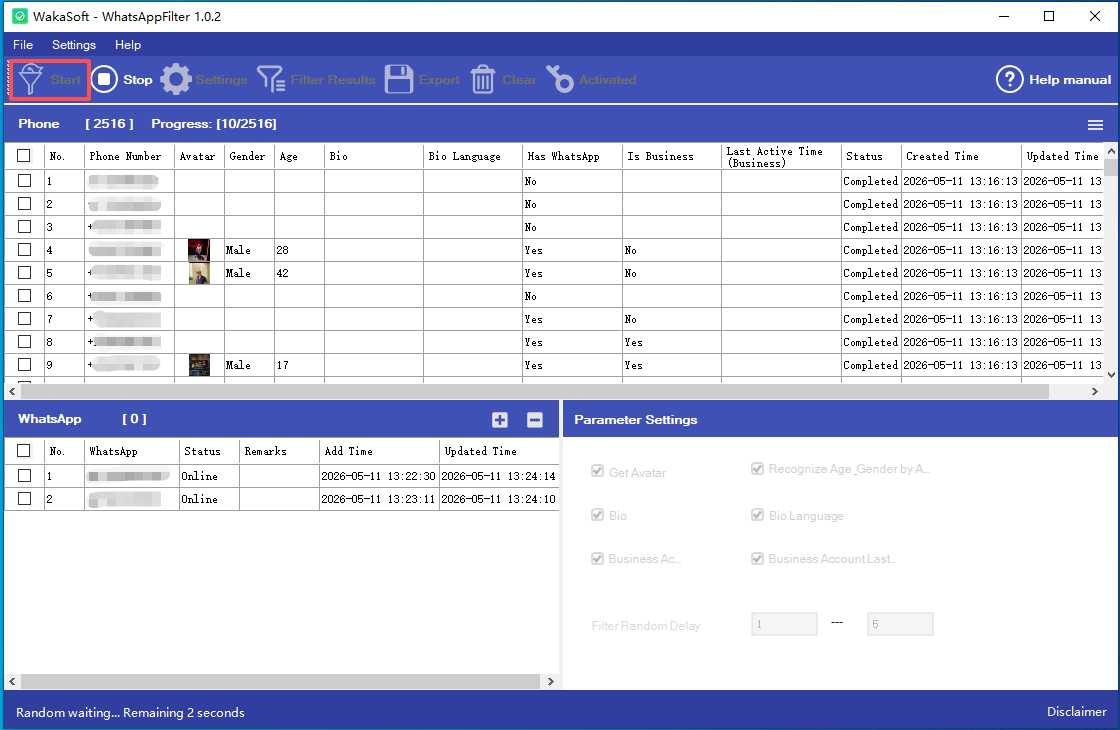This screenshot has width=1120, height=730.
Task: Click WhatsApp panel scroll right arrow
Action: pos(551,681)
